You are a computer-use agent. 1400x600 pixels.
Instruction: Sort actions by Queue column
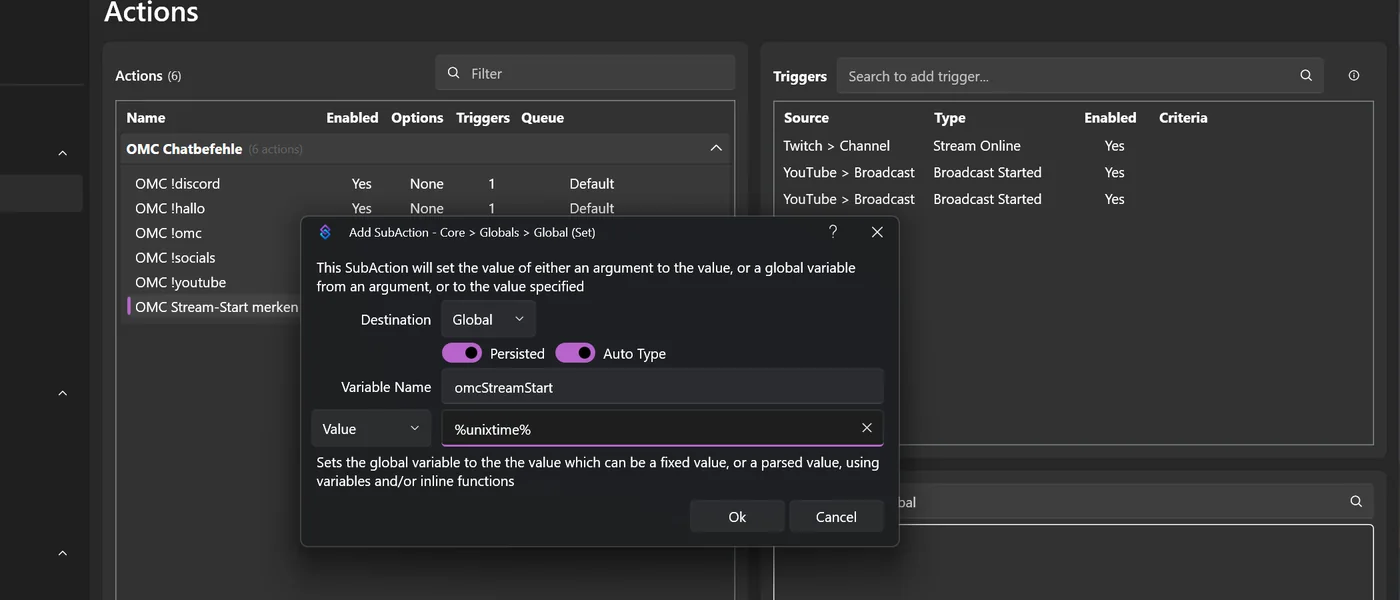click(543, 118)
